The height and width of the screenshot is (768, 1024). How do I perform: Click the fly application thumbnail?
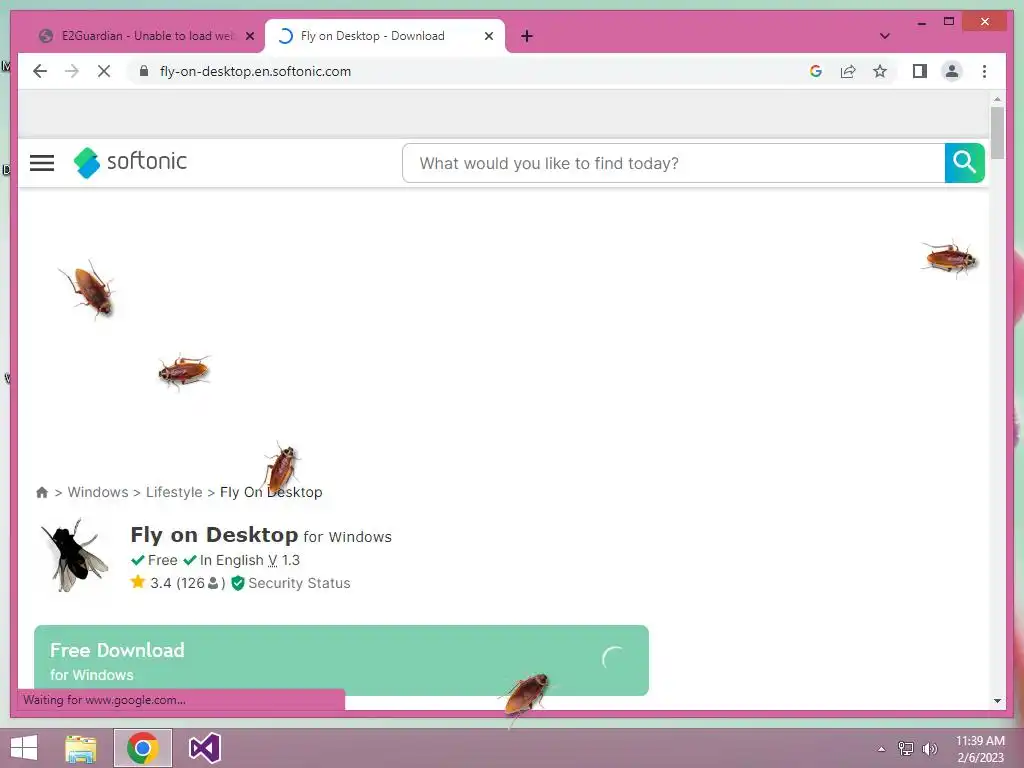pos(74,555)
